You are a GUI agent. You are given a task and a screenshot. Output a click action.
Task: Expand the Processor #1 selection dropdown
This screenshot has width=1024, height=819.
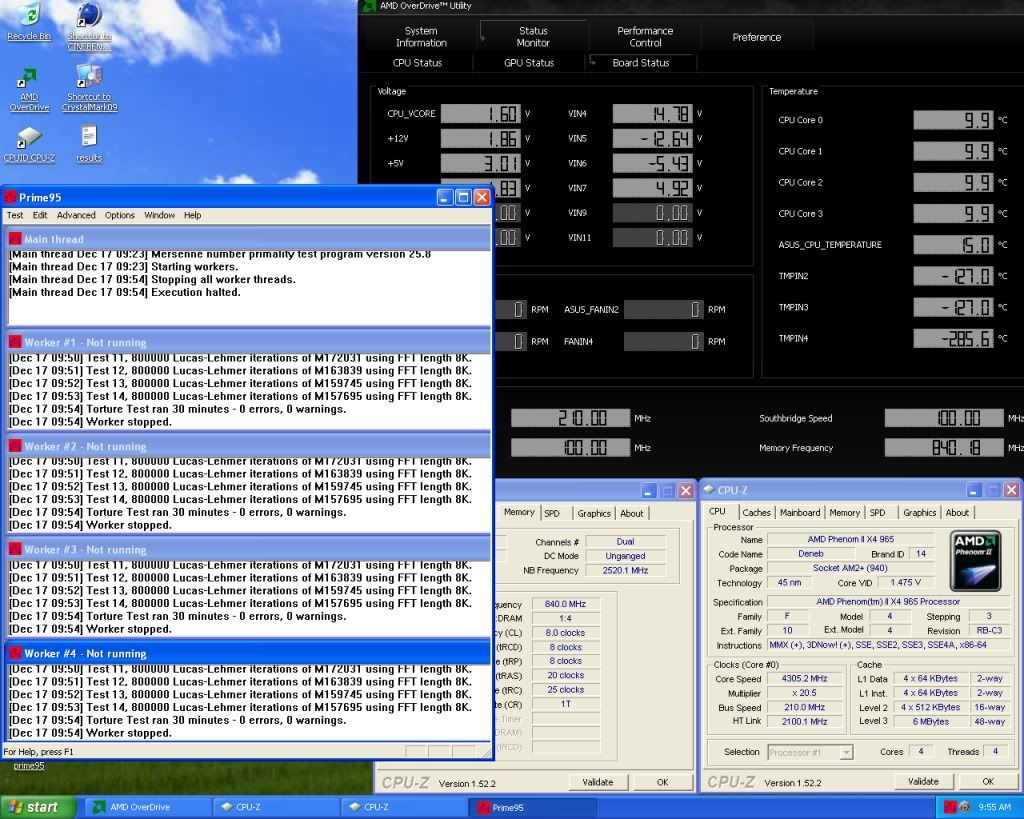click(x=810, y=752)
